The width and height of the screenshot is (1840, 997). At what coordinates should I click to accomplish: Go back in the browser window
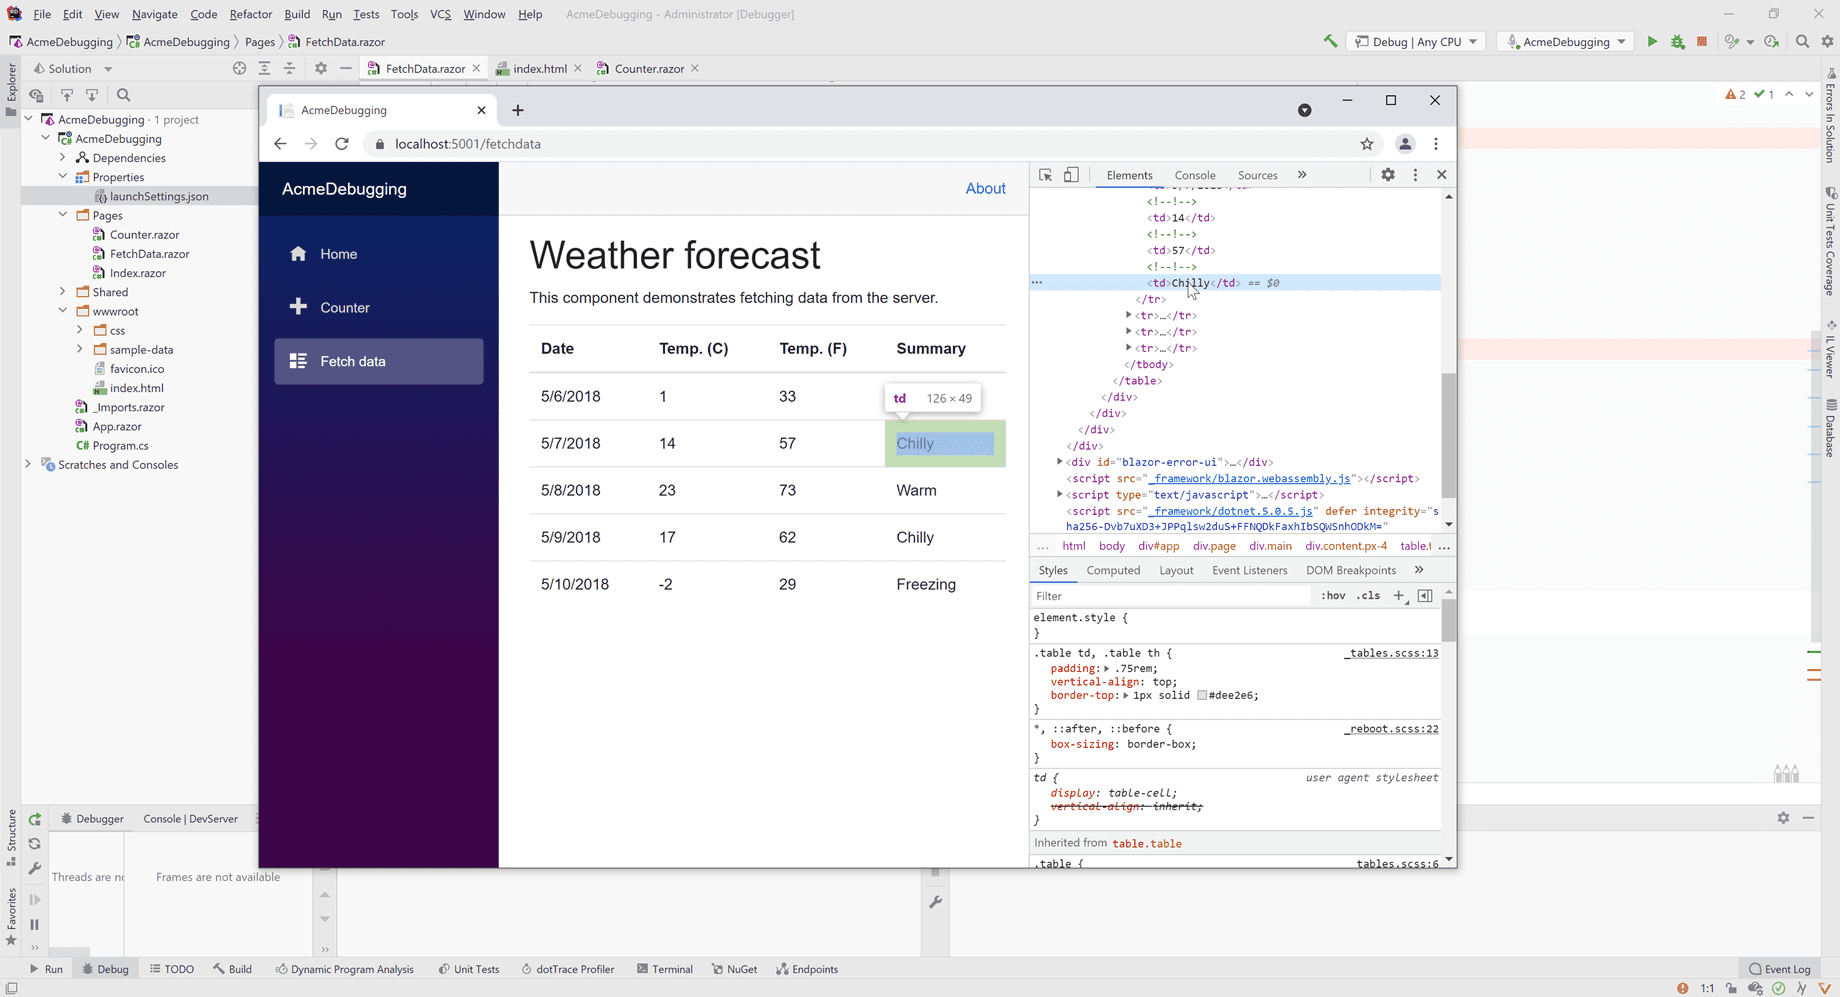[x=280, y=144]
